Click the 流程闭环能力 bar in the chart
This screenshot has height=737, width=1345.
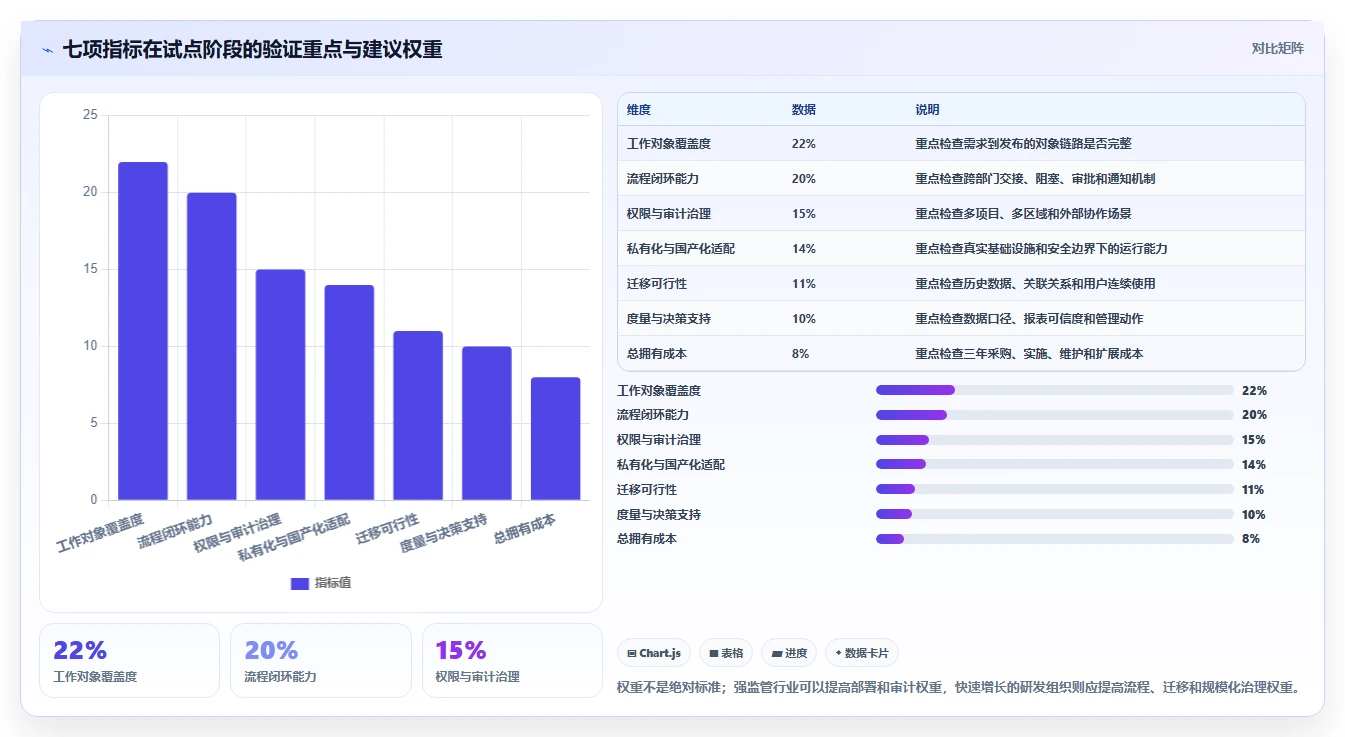tap(212, 346)
